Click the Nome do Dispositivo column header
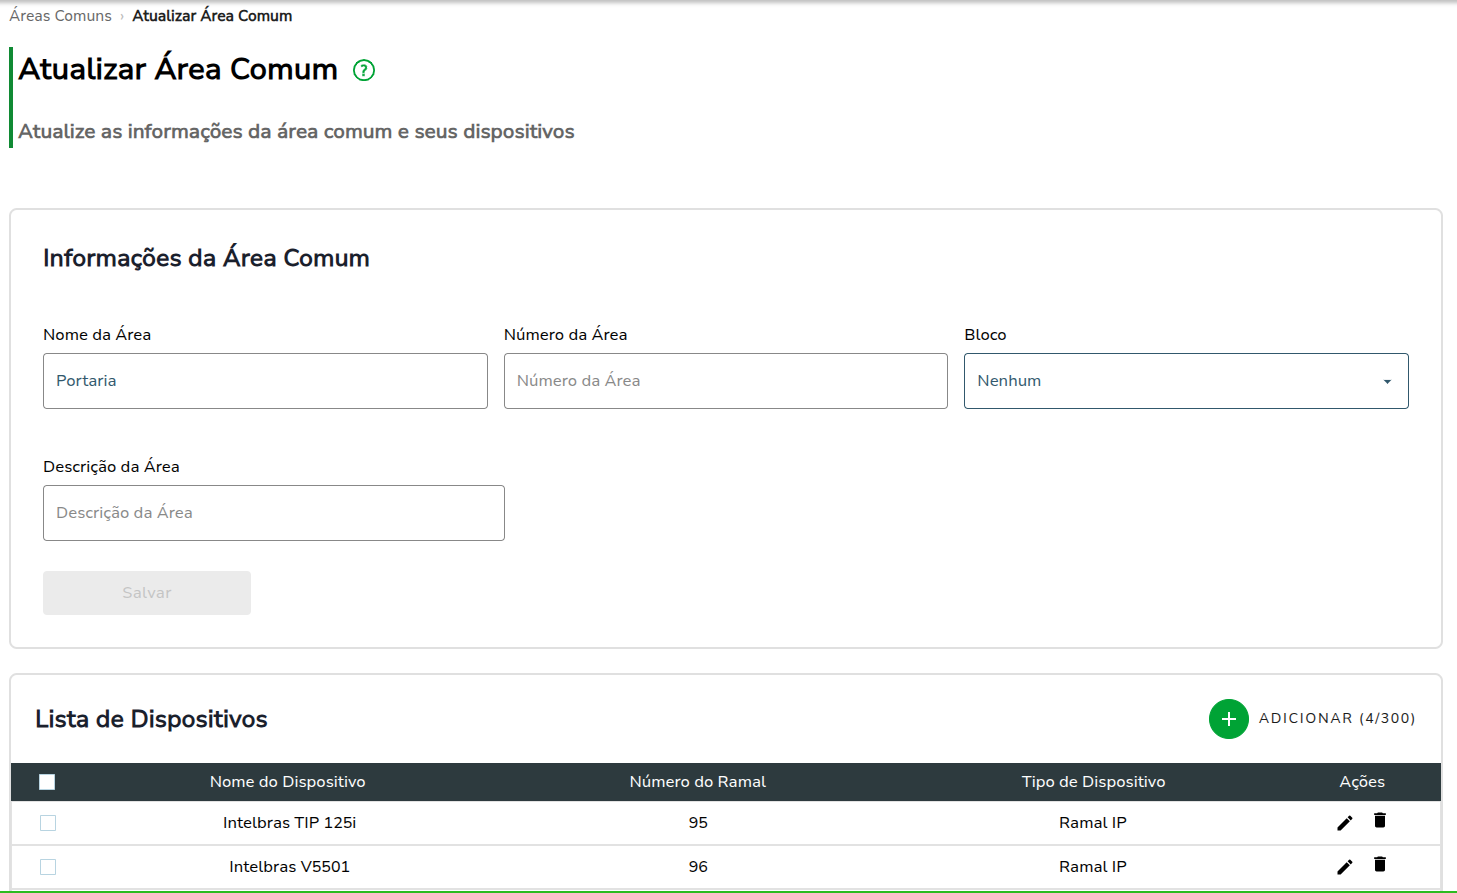 click(x=288, y=782)
